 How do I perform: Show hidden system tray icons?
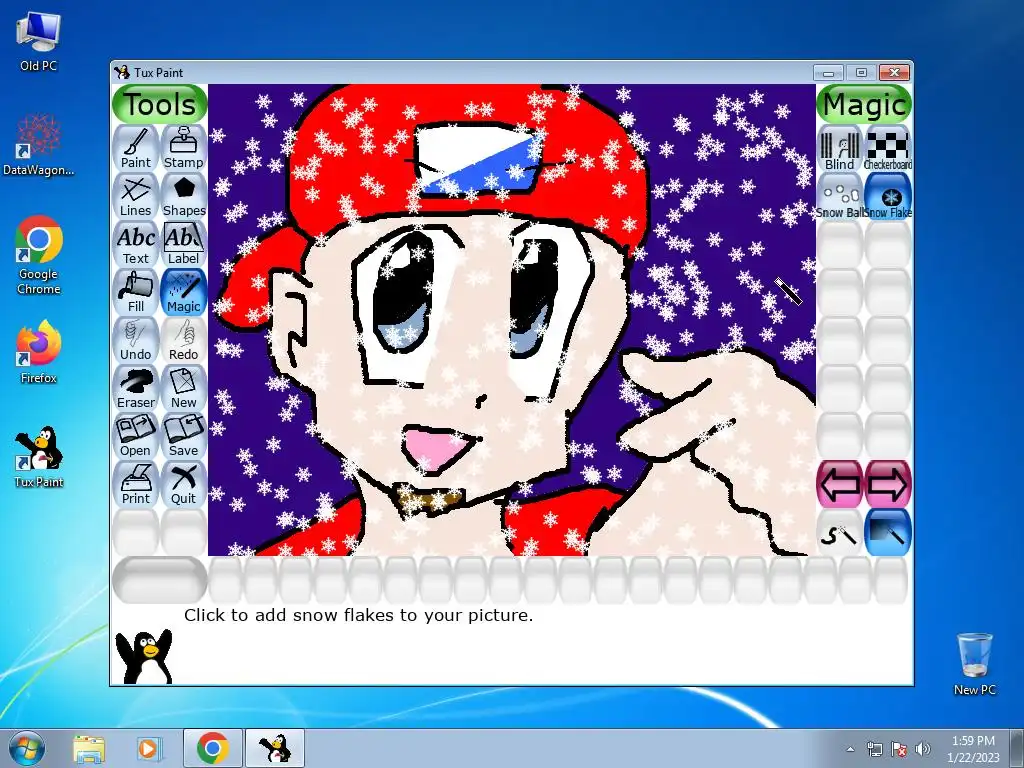click(x=850, y=749)
